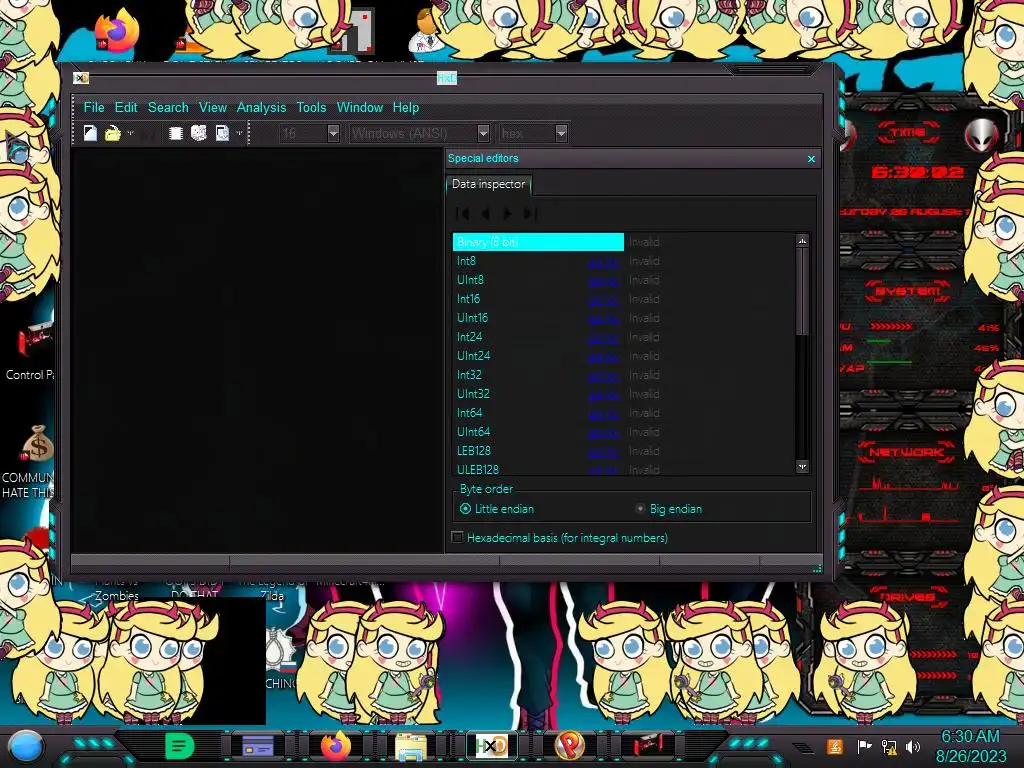
Task: Click the data inspector scrollbar thumb
Action: (x=802, y=291)
